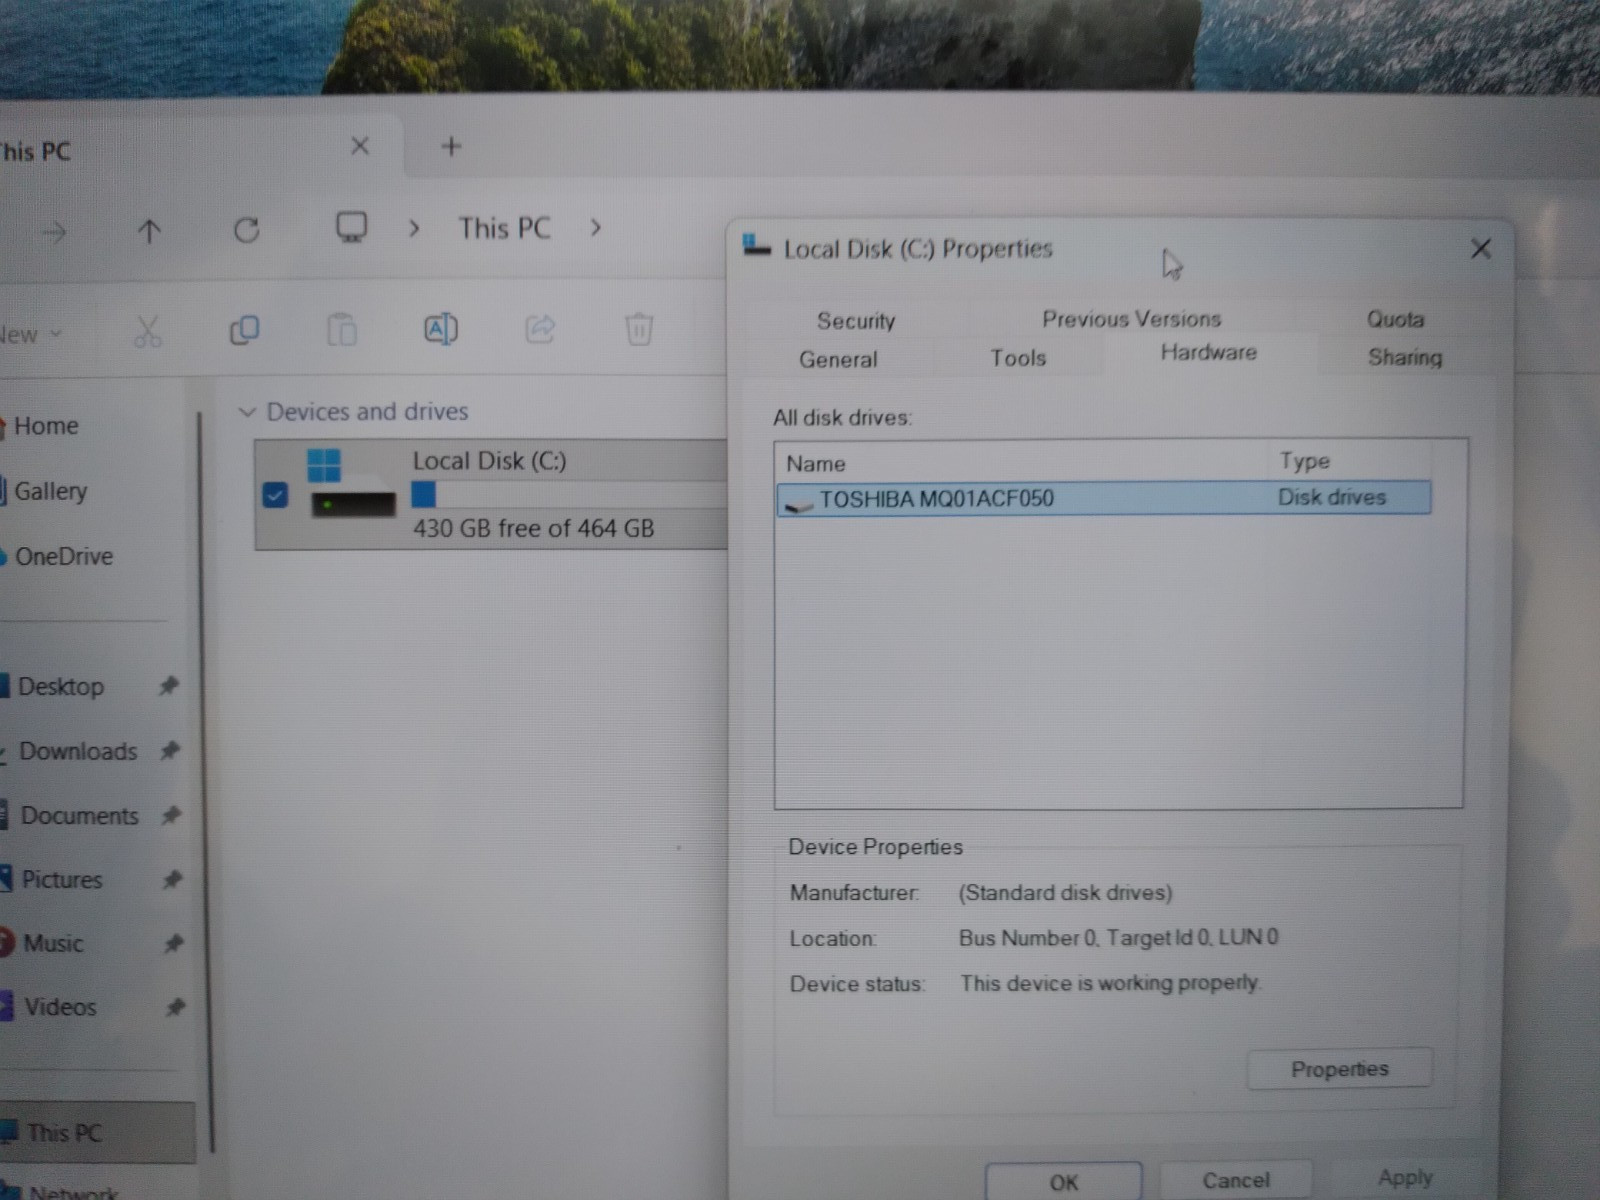
Task: Open Gallery in the navigation pane
Action: (50, 491)
